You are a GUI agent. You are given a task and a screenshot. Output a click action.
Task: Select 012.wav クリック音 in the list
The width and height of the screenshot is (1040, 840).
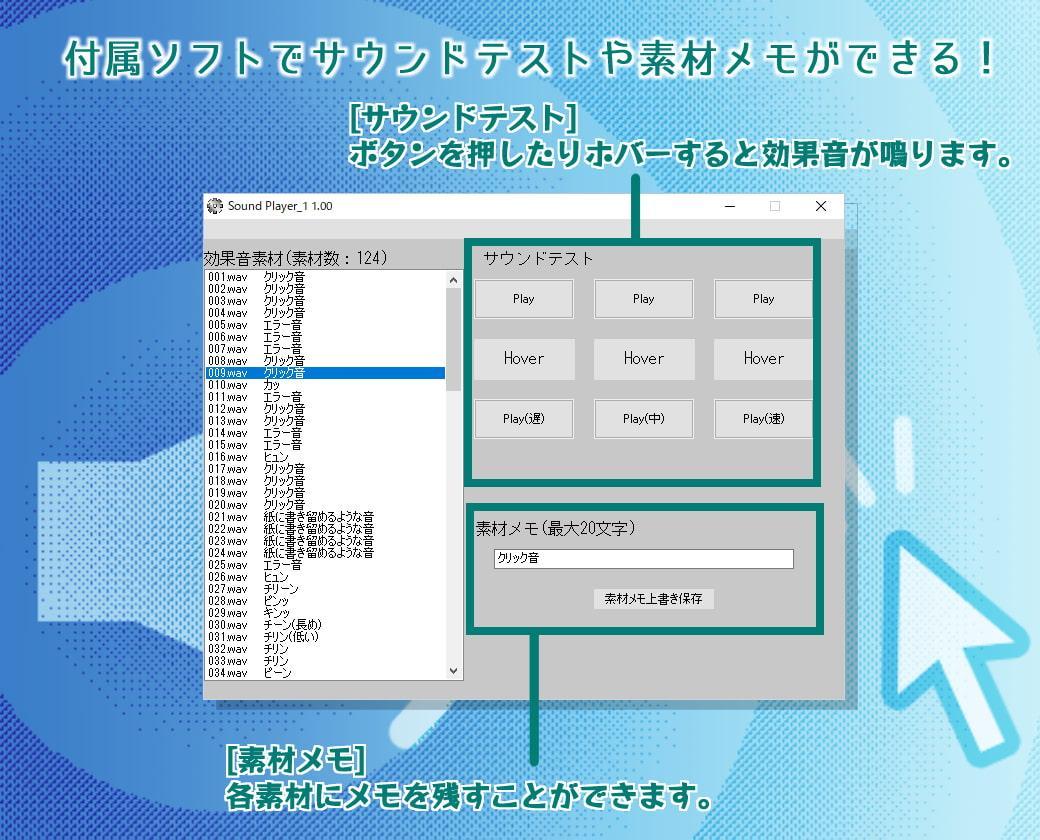(325, 409)
